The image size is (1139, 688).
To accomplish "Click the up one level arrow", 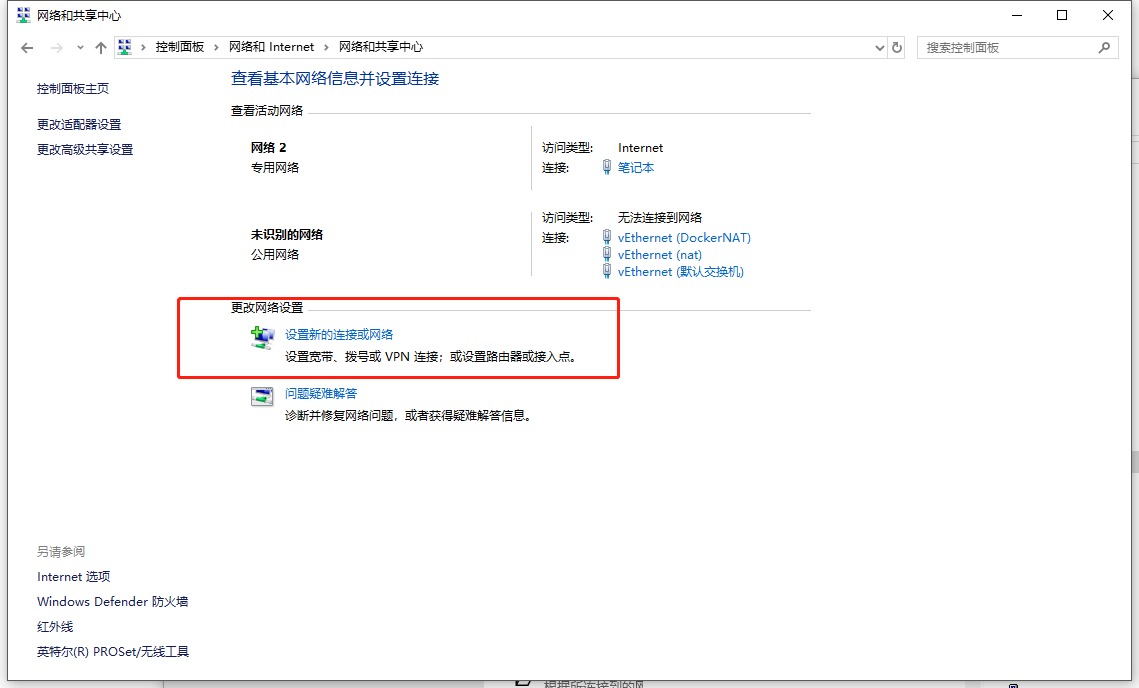I will pos(100,48).
